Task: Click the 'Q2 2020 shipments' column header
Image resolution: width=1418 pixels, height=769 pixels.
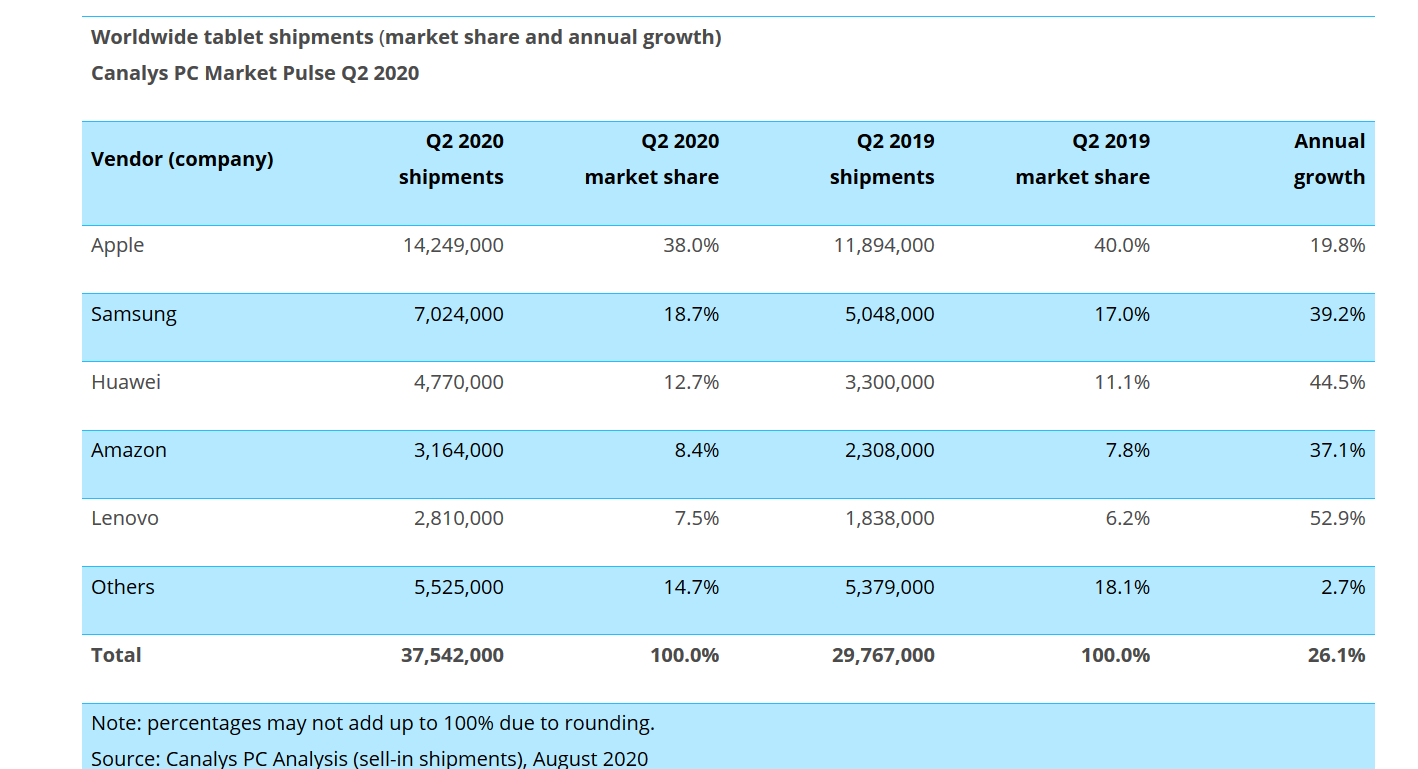Action: 451,159
